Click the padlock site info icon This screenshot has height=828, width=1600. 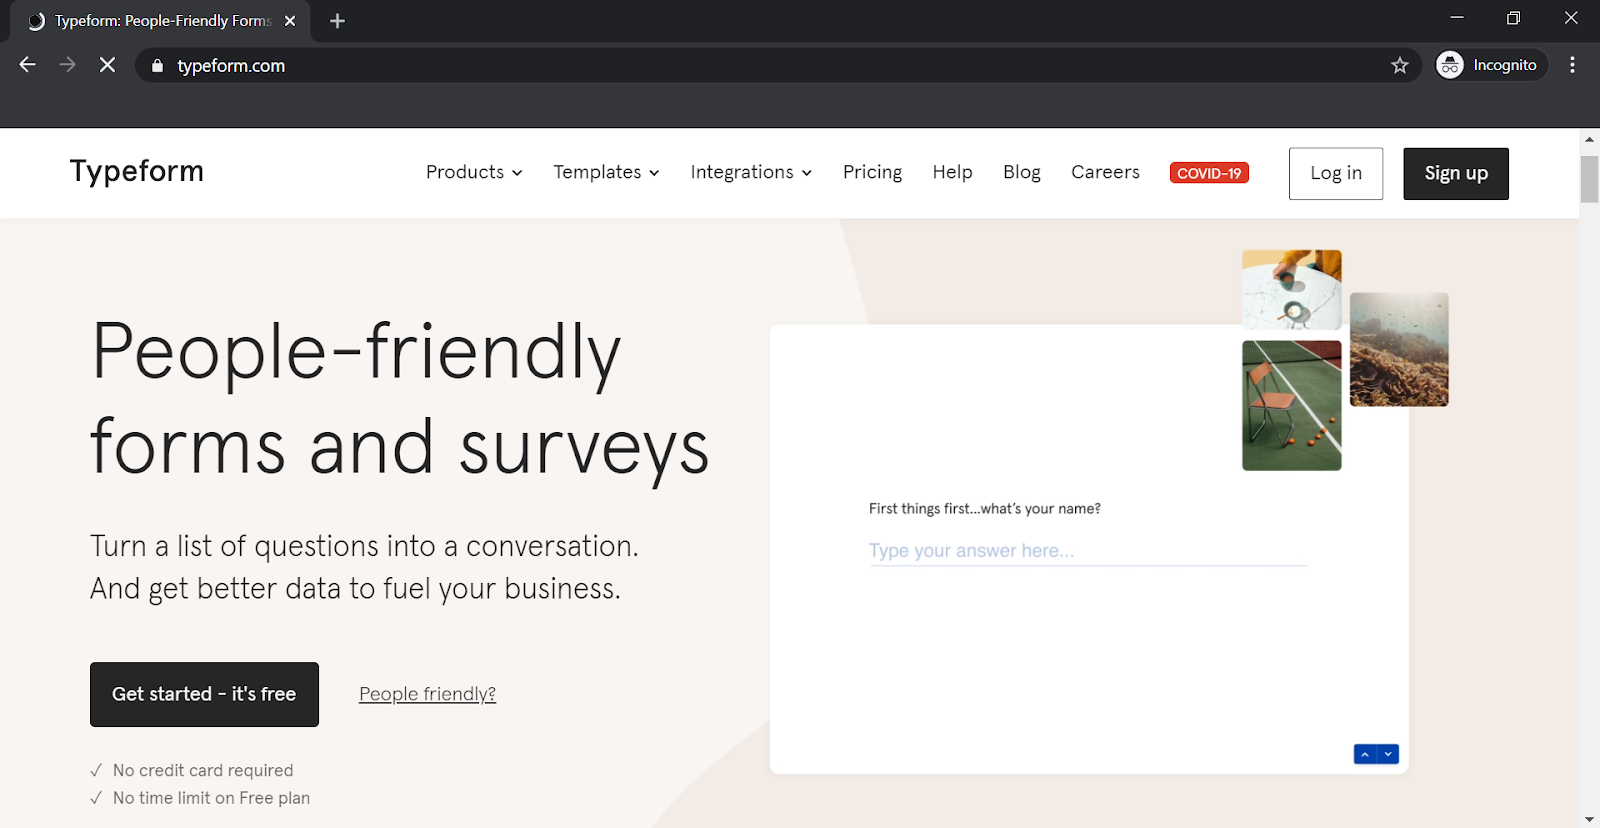(x=157, y=66)
